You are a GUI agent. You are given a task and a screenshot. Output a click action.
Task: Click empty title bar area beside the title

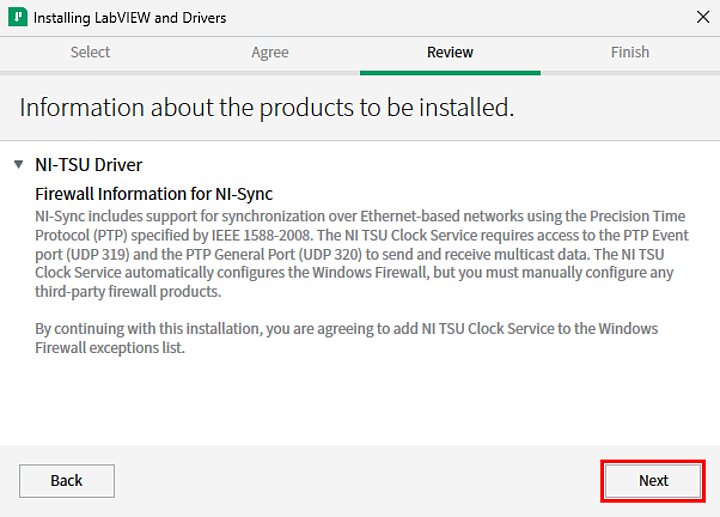[x=450, y=18]
